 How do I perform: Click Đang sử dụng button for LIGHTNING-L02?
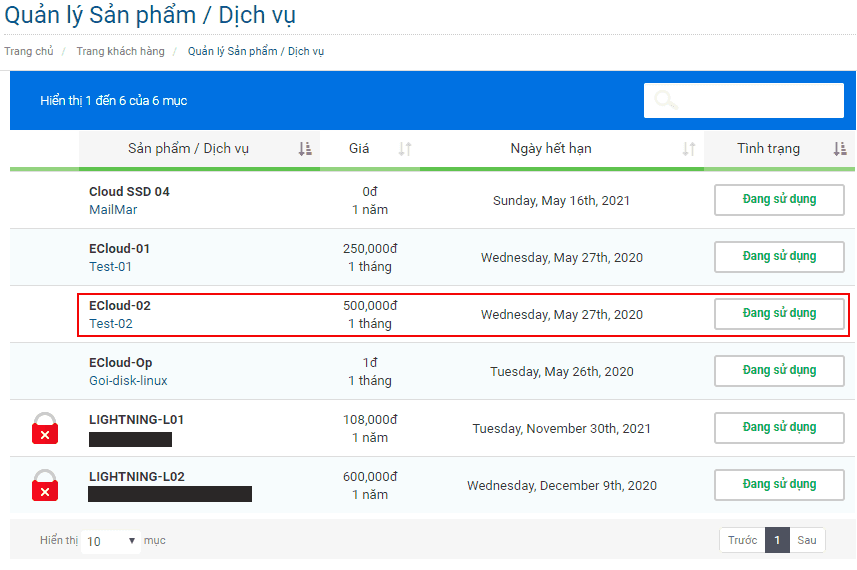[779, 485]
